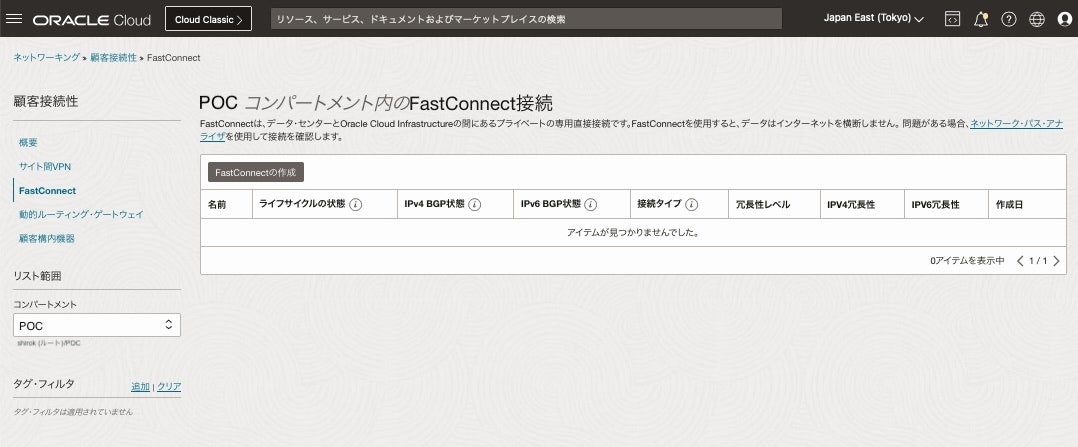Click info icon next to 接続タイプ

[x=692, y=204]
